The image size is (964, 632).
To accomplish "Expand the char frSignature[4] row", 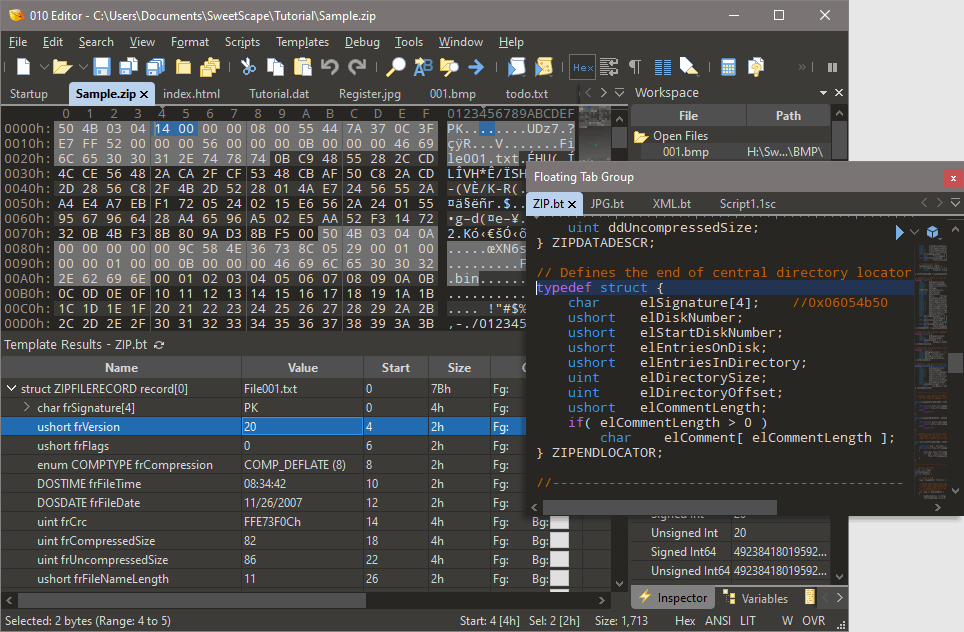I will coord(26,407).
